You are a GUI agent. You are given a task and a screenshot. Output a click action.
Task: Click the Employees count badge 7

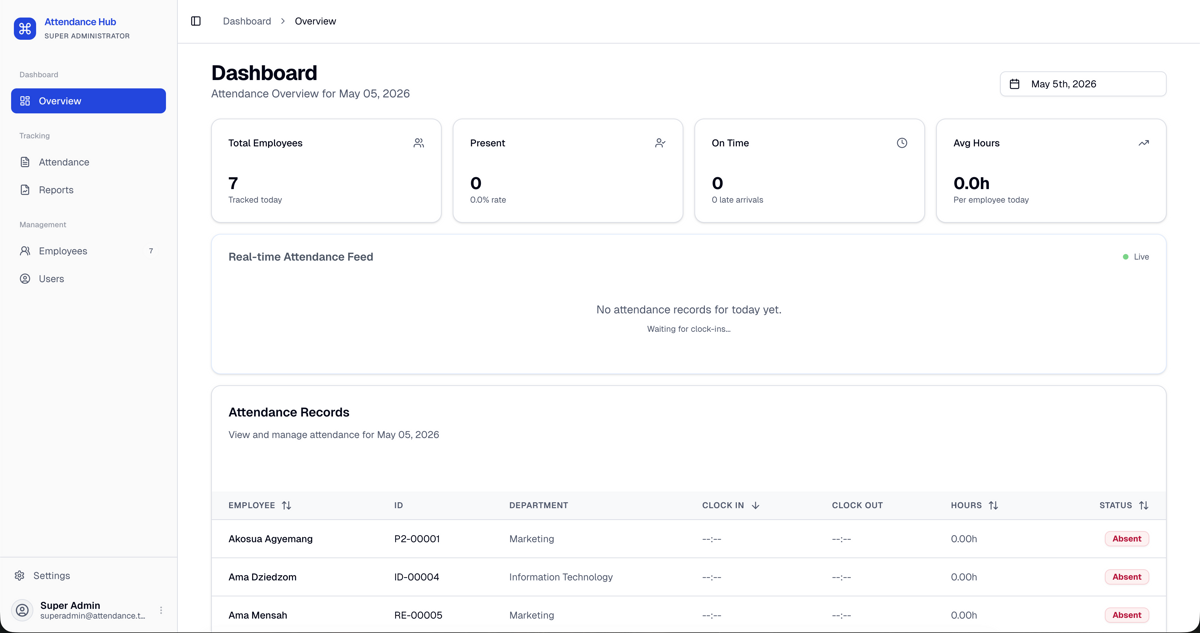(151, 251)
